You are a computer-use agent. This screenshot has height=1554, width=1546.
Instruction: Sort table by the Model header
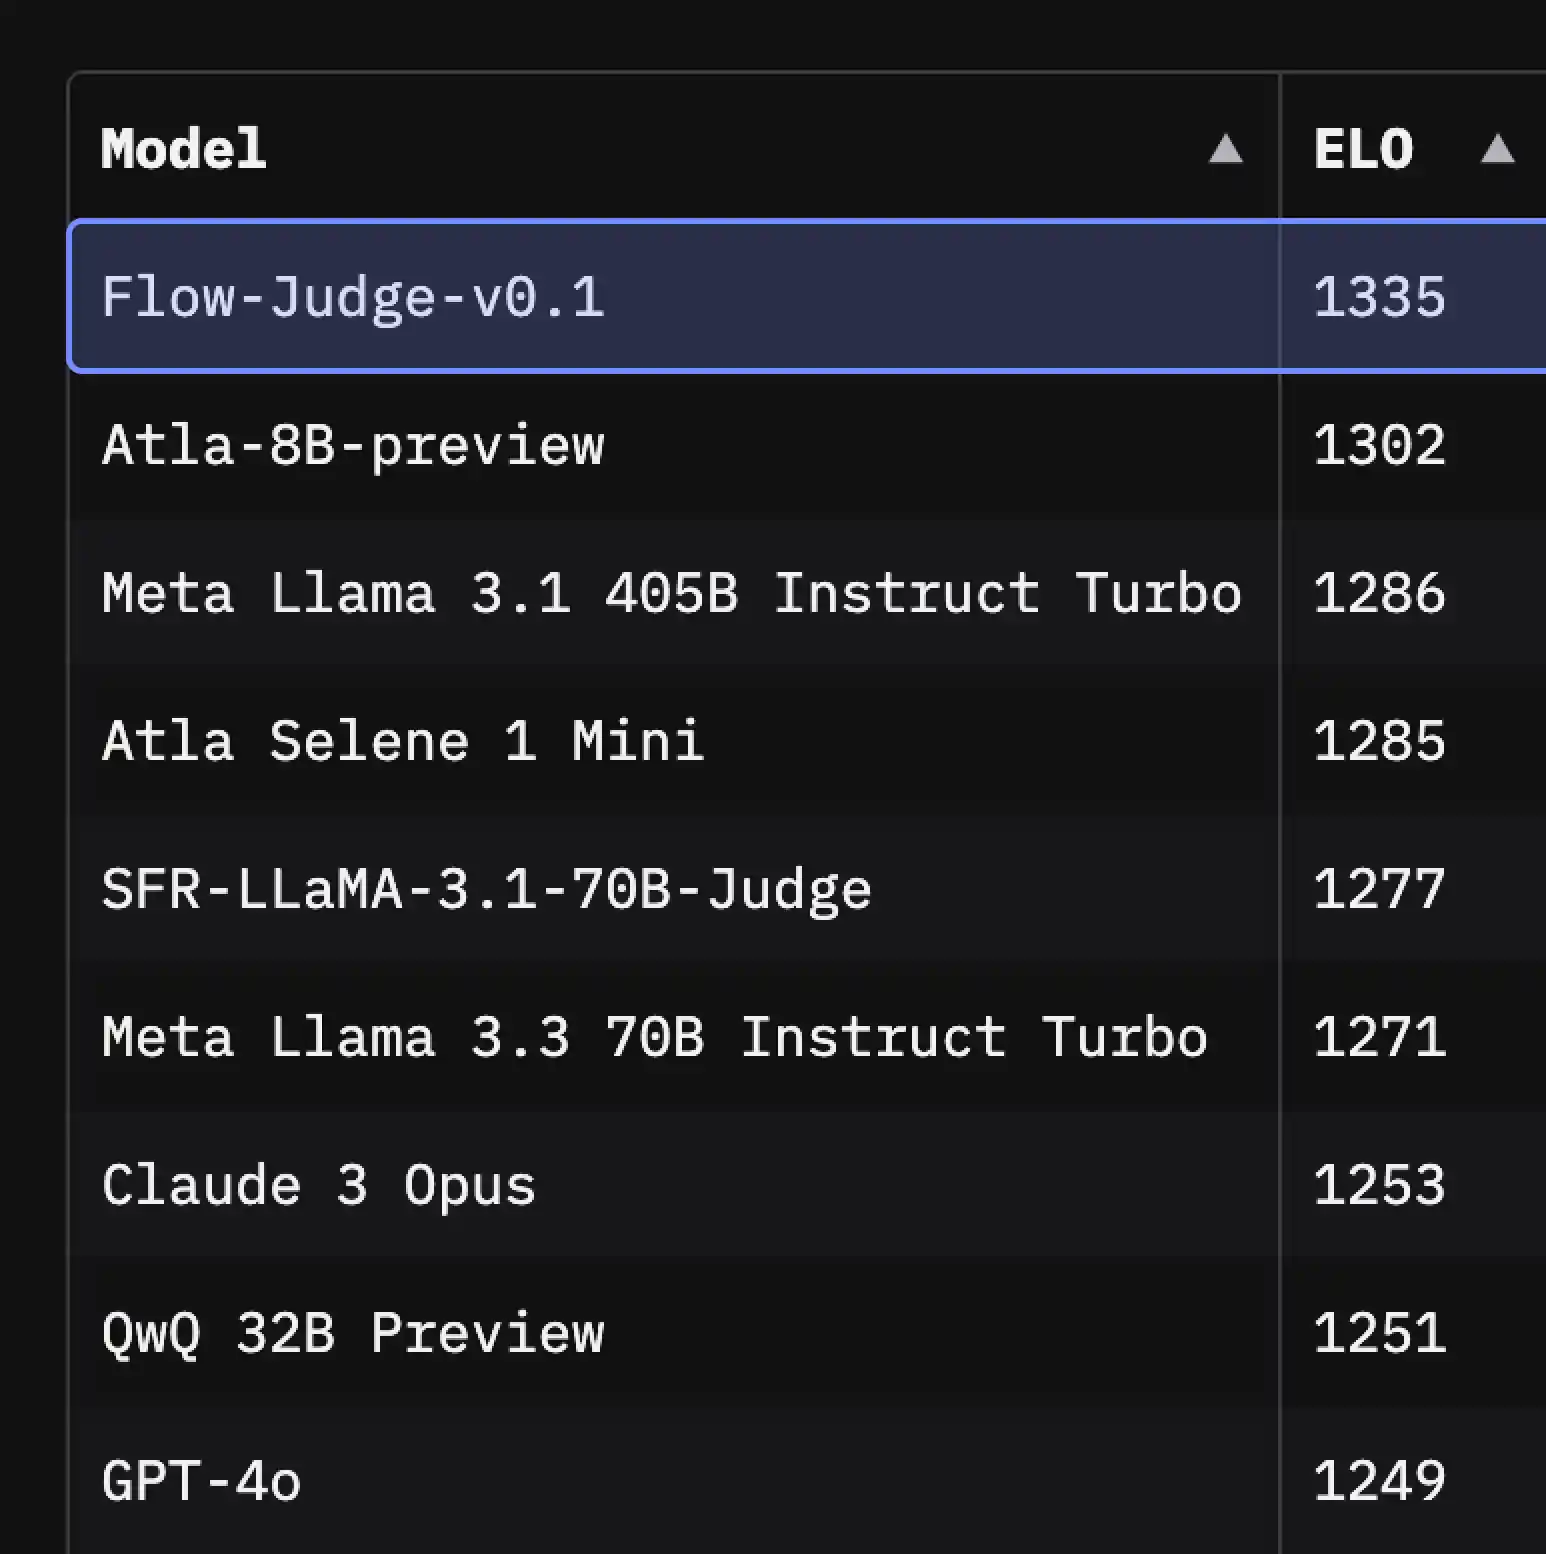point(183,148)
